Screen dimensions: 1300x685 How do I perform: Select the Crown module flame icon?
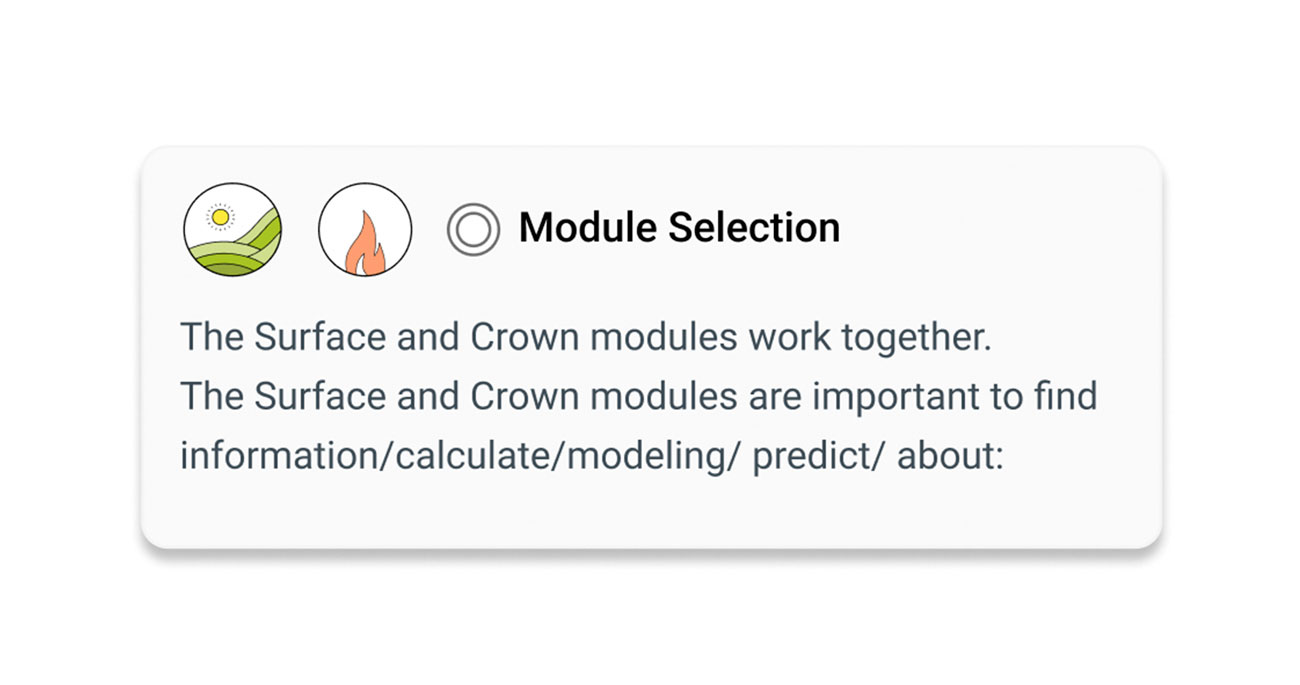(x=365, y=229)
